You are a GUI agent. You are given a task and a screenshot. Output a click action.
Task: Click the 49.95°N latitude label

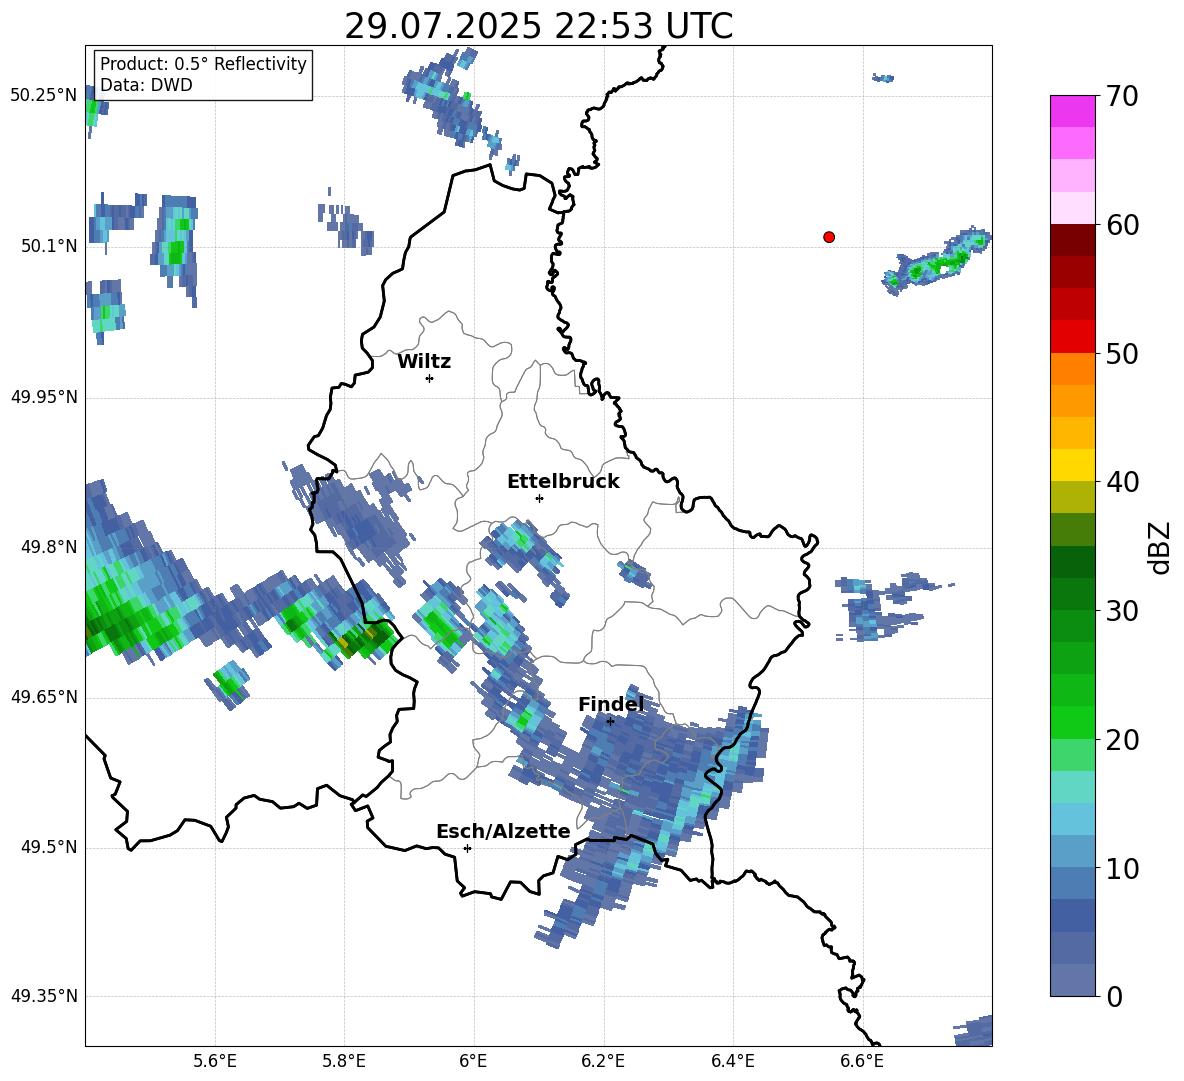tap(44, 397)
